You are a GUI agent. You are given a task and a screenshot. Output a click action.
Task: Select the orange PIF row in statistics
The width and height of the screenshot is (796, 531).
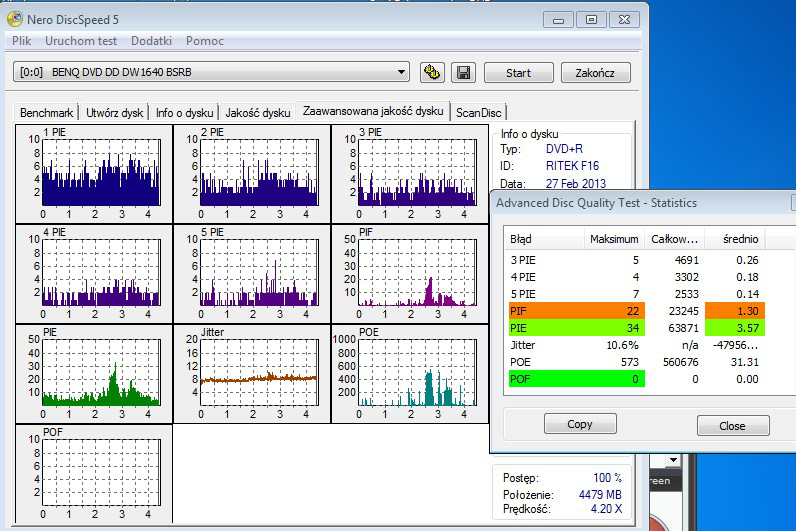point(635,311)
